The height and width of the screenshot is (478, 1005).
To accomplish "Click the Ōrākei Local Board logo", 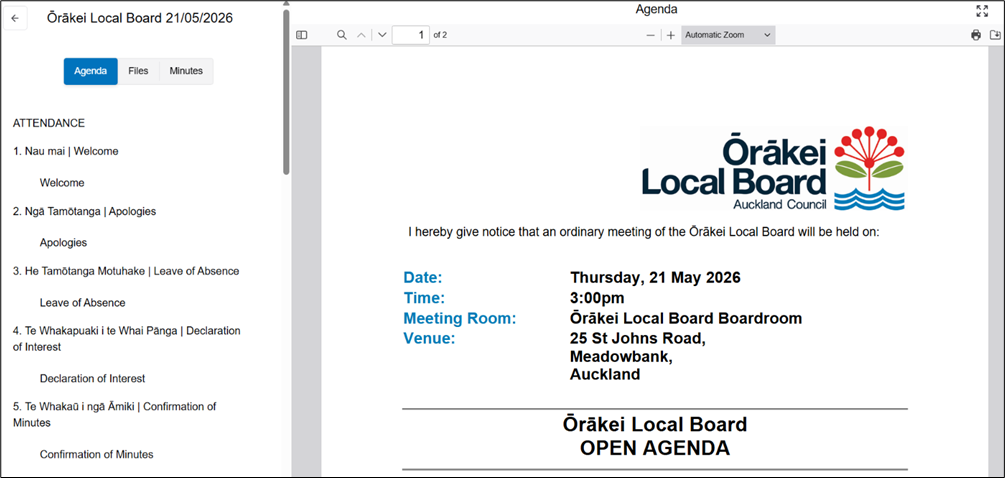I will point(773,169).
